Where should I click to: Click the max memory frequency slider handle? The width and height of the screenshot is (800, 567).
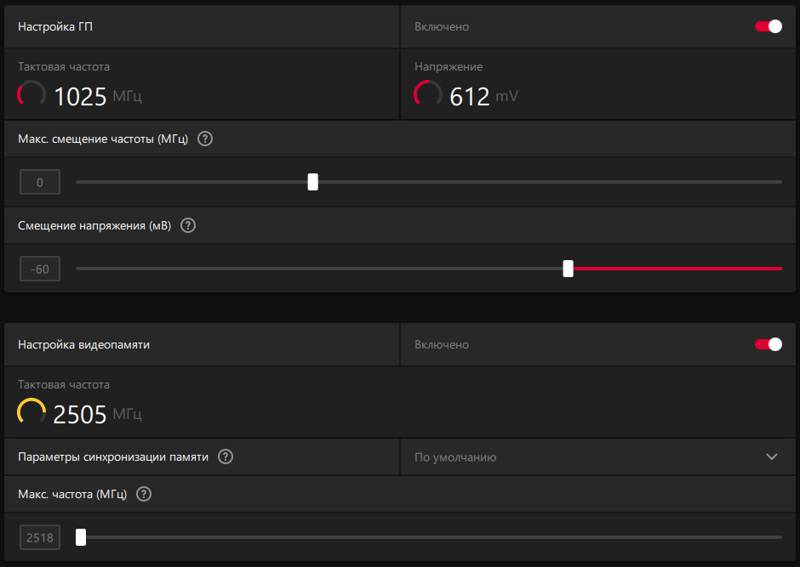point(81,537)
